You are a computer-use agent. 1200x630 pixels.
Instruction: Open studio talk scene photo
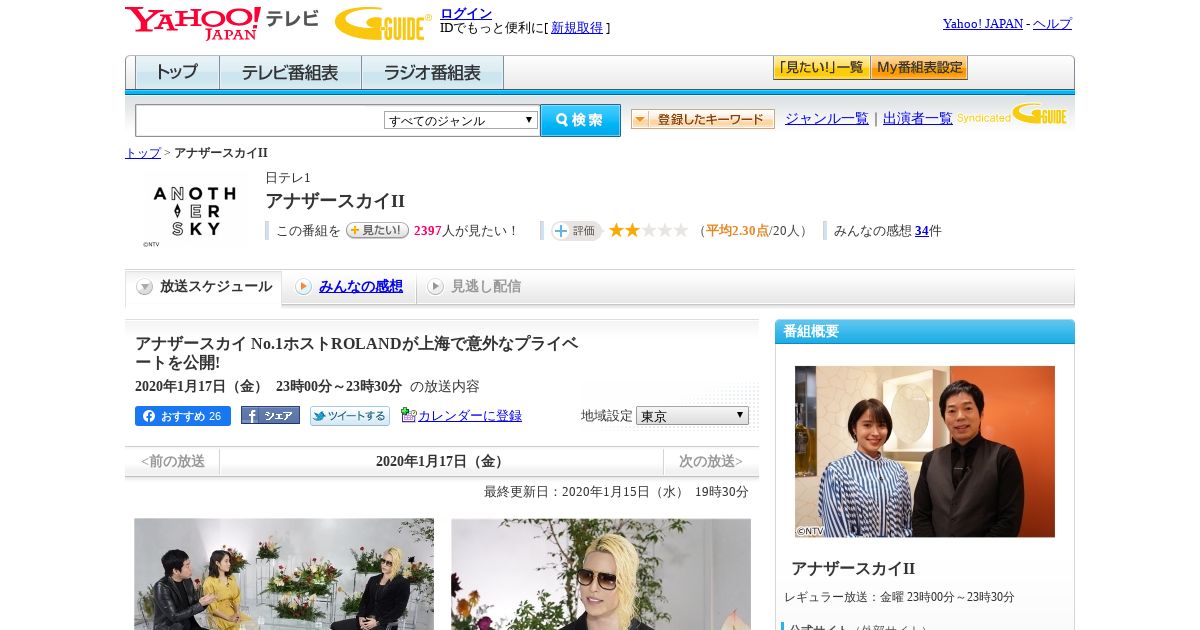tap(284, 574)
